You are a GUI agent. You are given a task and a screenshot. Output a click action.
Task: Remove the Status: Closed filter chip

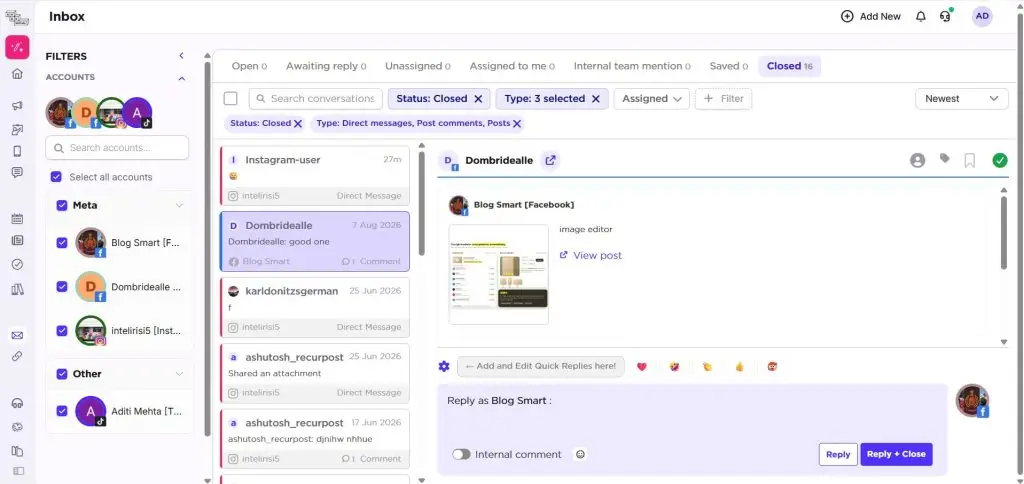[298, 123]
